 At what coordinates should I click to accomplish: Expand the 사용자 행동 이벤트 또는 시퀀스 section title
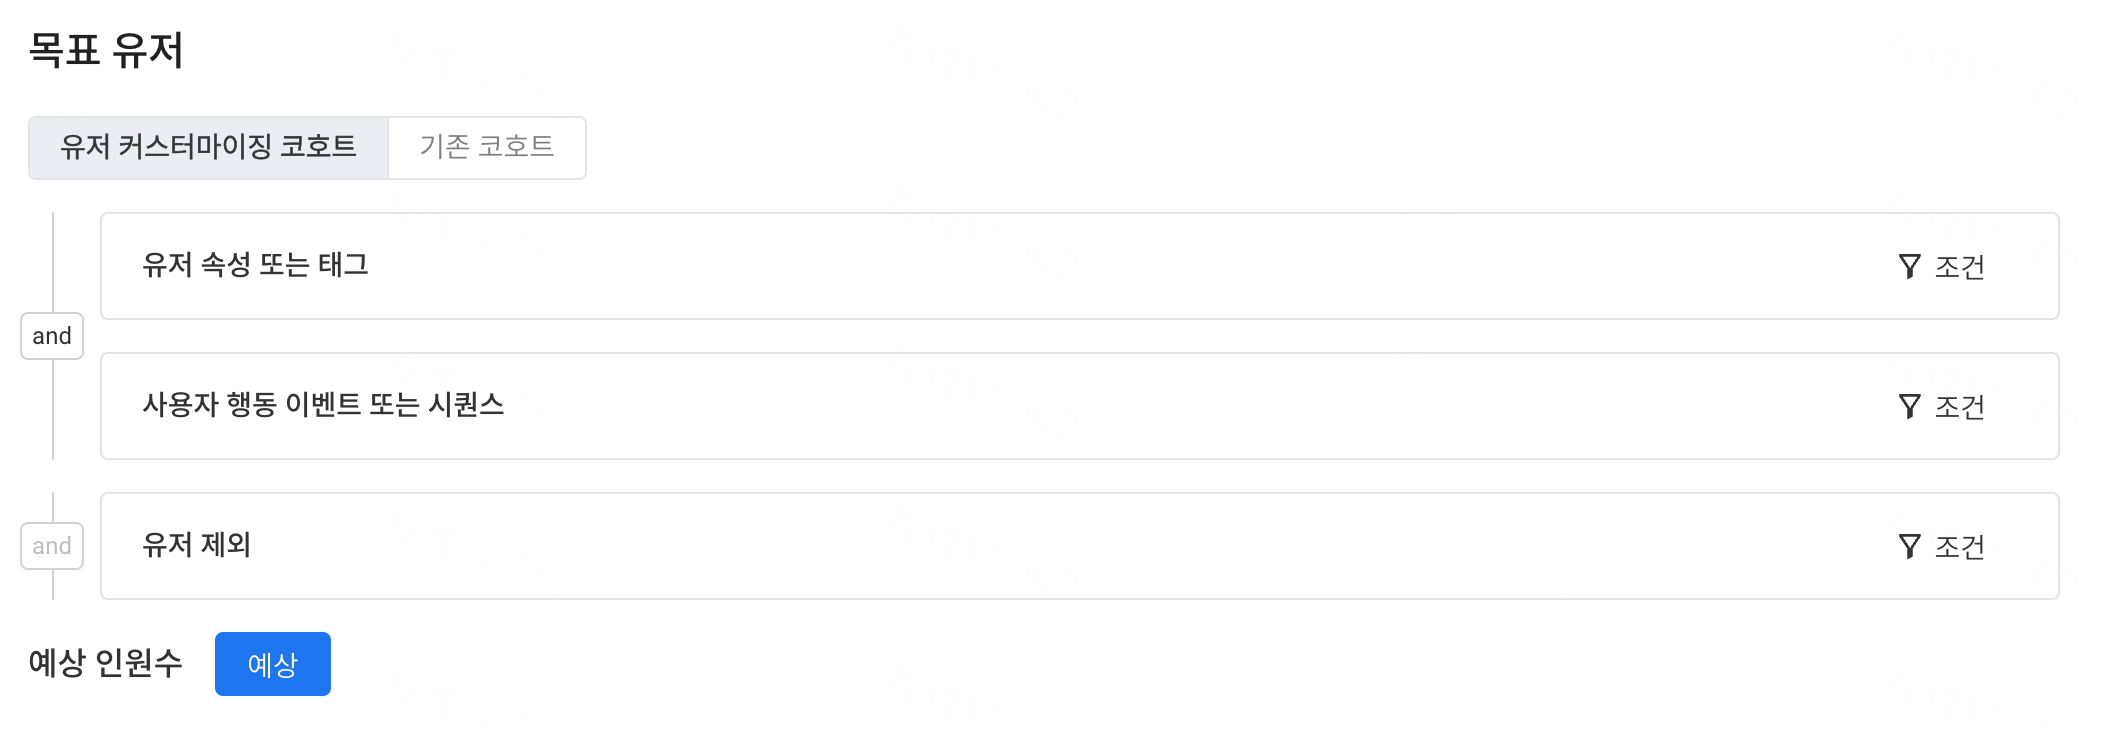[x=323, y=405]
